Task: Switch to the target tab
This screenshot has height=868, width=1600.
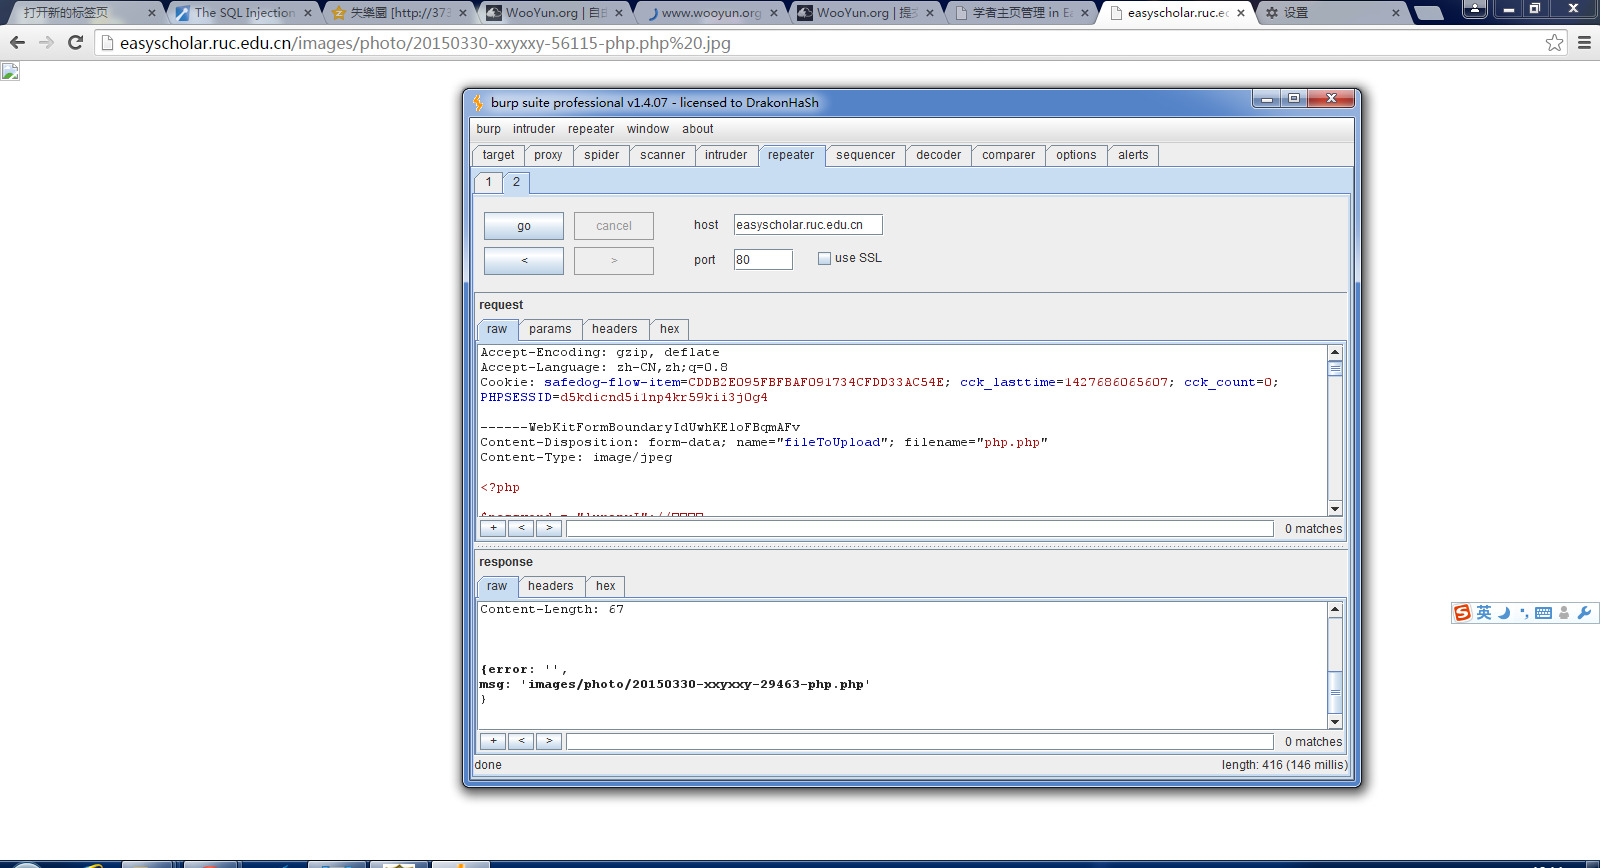Action: point(498,155)
